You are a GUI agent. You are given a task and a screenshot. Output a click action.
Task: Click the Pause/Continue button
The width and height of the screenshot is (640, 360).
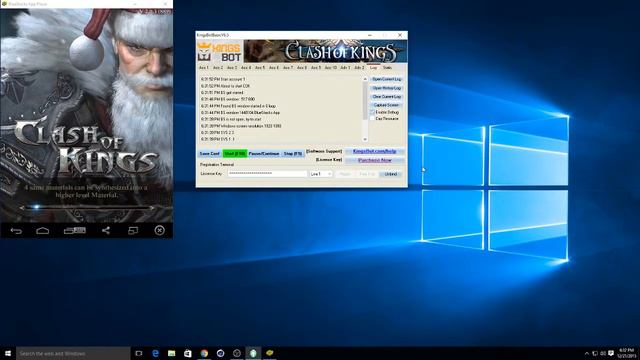click(x=264, y=153)
